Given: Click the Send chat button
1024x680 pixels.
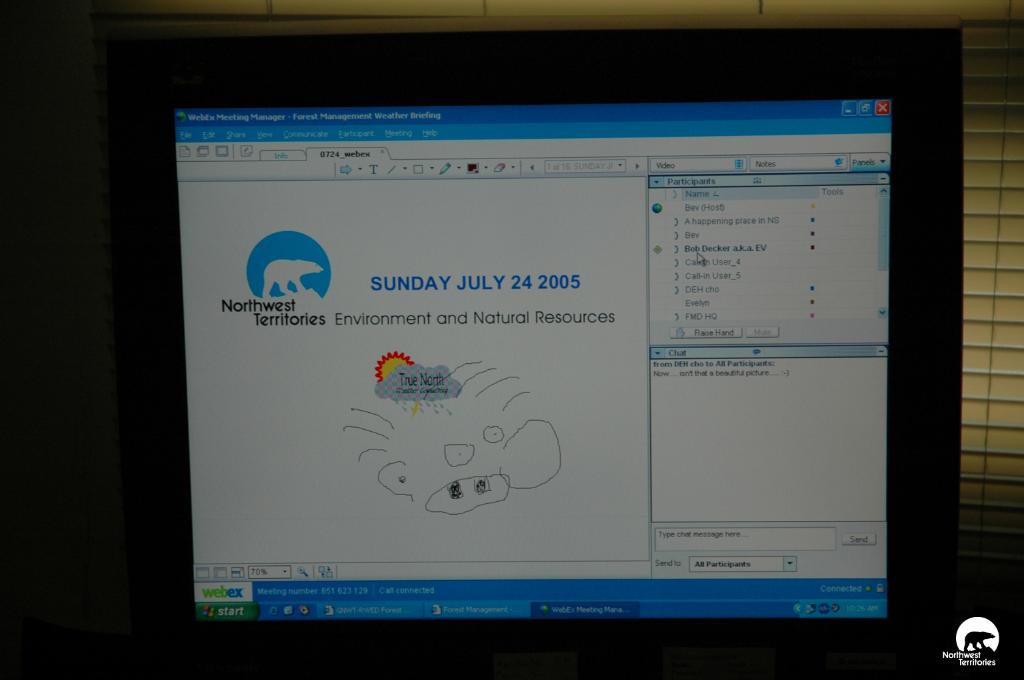Looking at the screenshot, I should (x=858, y=539).
